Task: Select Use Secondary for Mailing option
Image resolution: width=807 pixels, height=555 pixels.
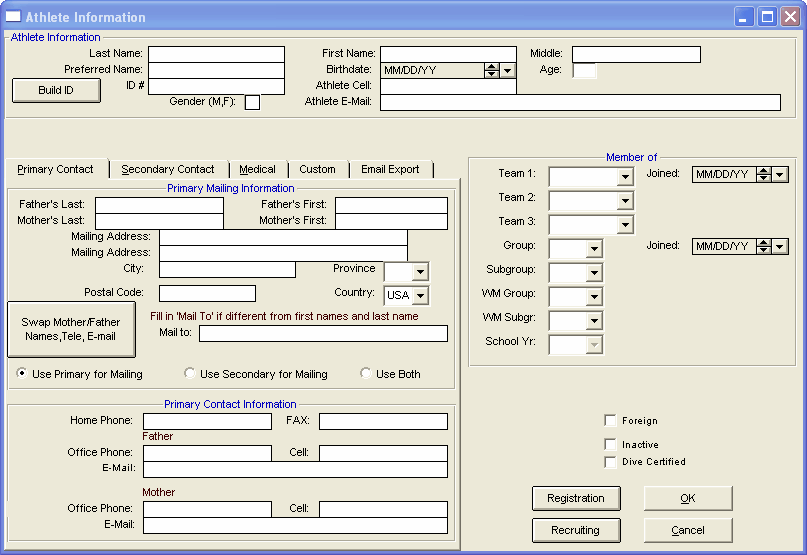Action: point(190,374)
